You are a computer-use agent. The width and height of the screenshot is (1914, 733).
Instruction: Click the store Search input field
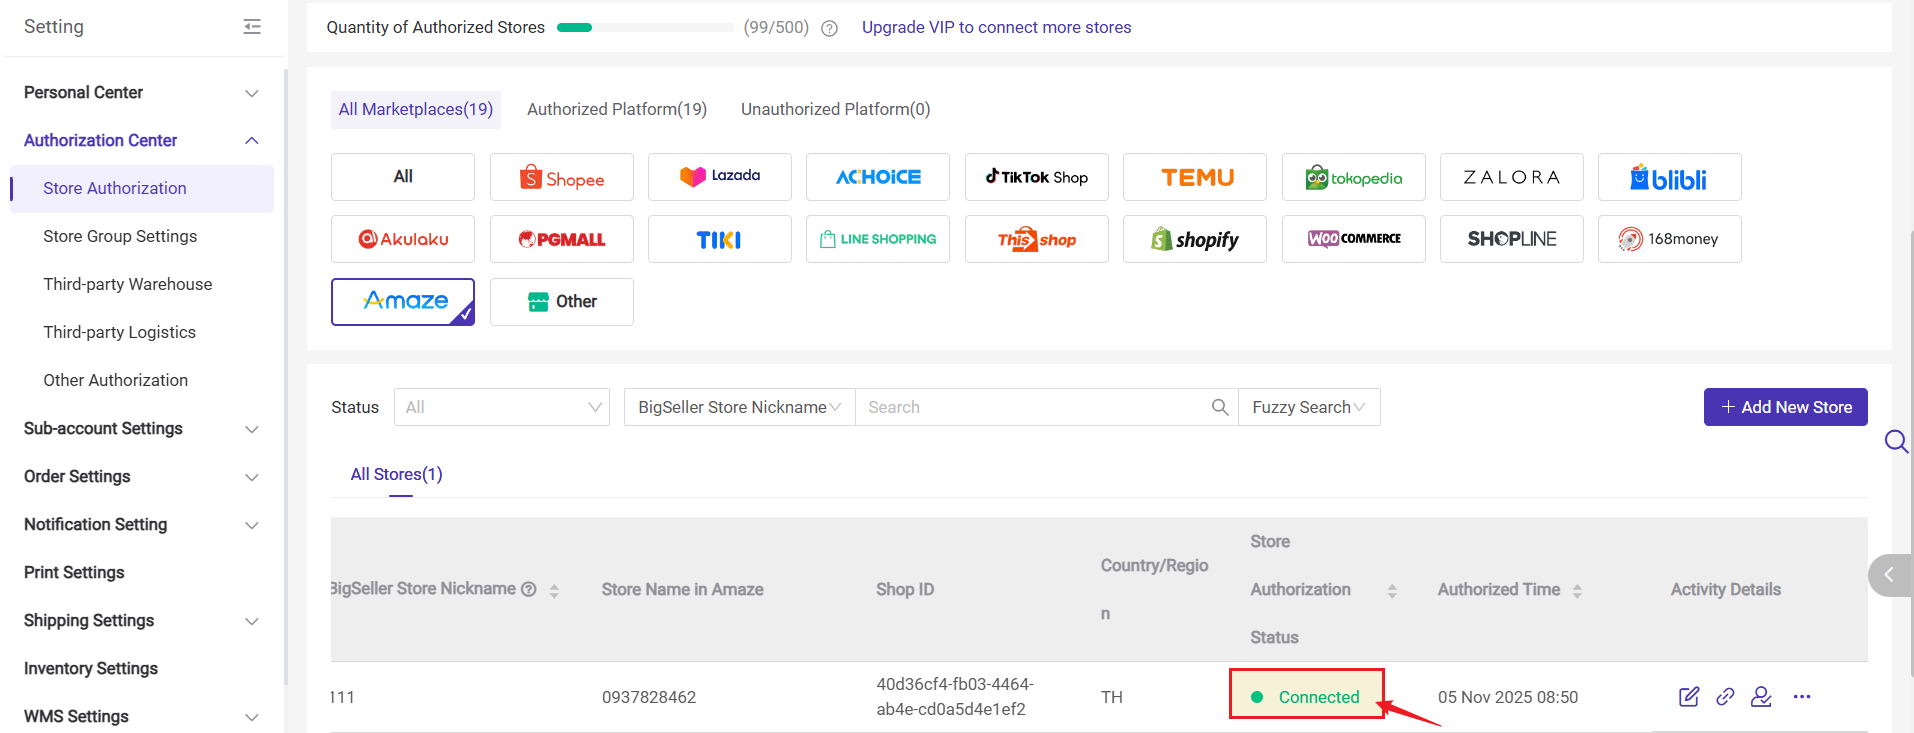click(x=1035, y=407)
